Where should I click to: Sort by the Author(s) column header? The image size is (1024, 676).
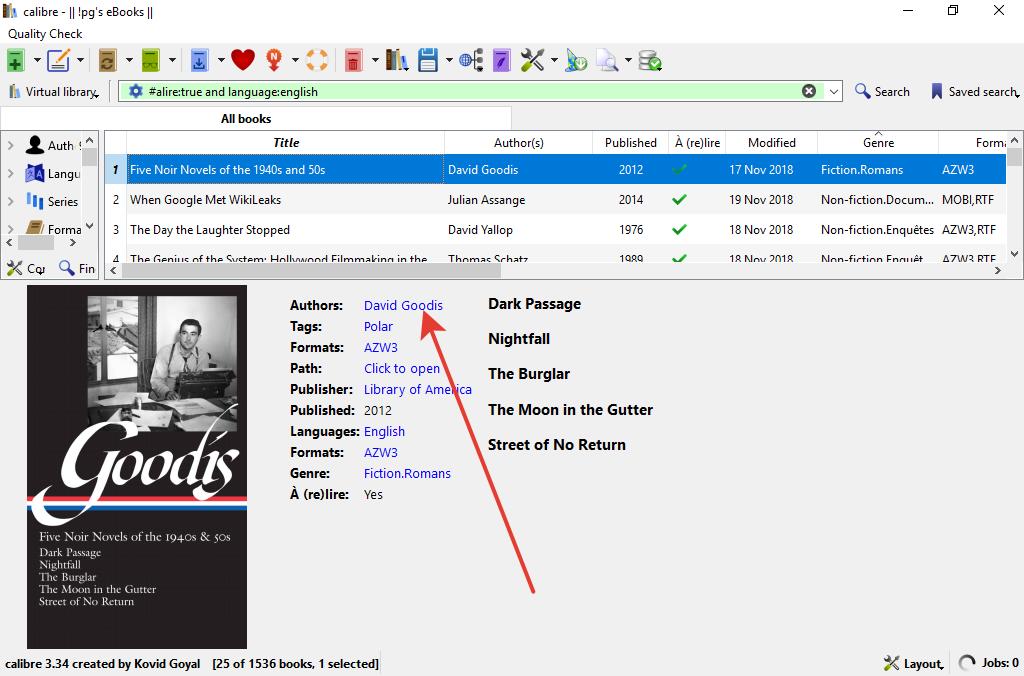[x=519, y=142]
